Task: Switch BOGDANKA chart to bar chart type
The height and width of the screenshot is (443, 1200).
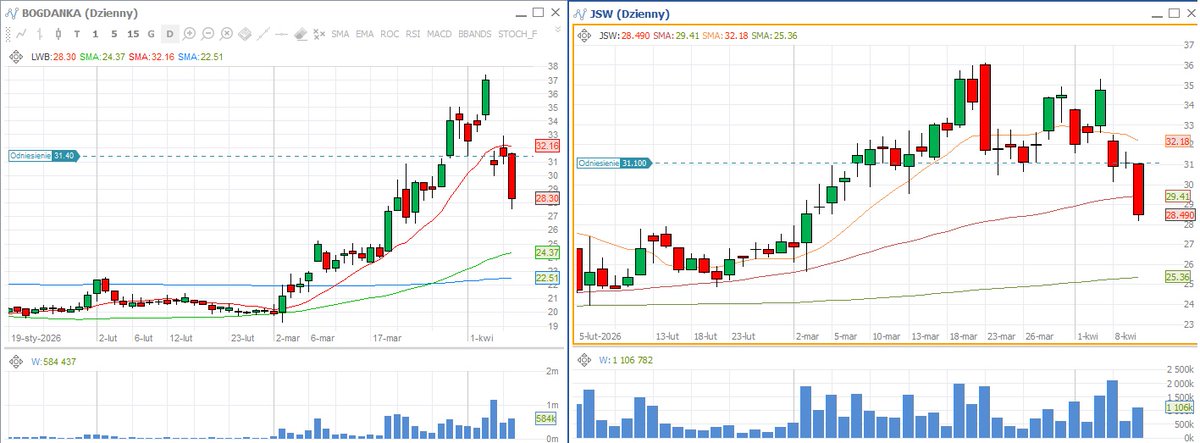Action: (x=40, y=34)
